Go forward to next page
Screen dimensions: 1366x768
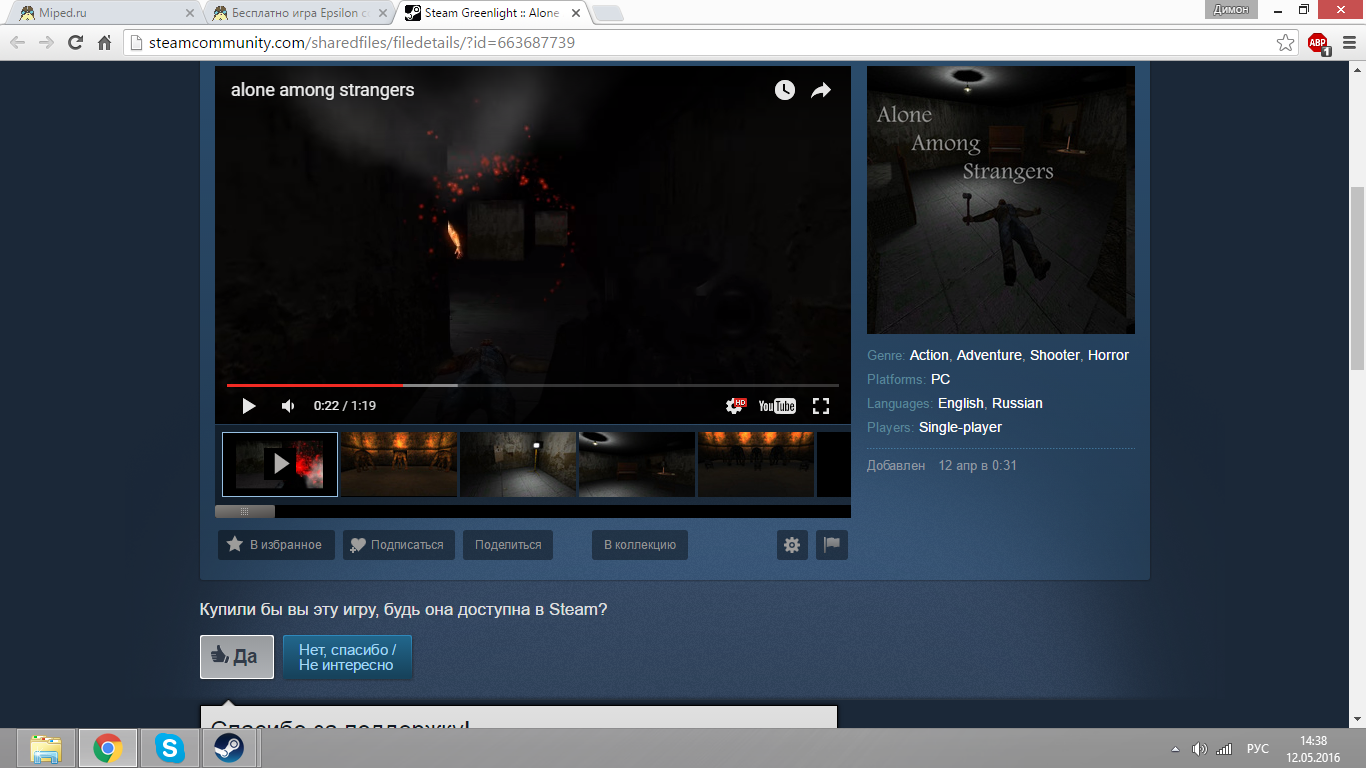[x=46, y=43]
